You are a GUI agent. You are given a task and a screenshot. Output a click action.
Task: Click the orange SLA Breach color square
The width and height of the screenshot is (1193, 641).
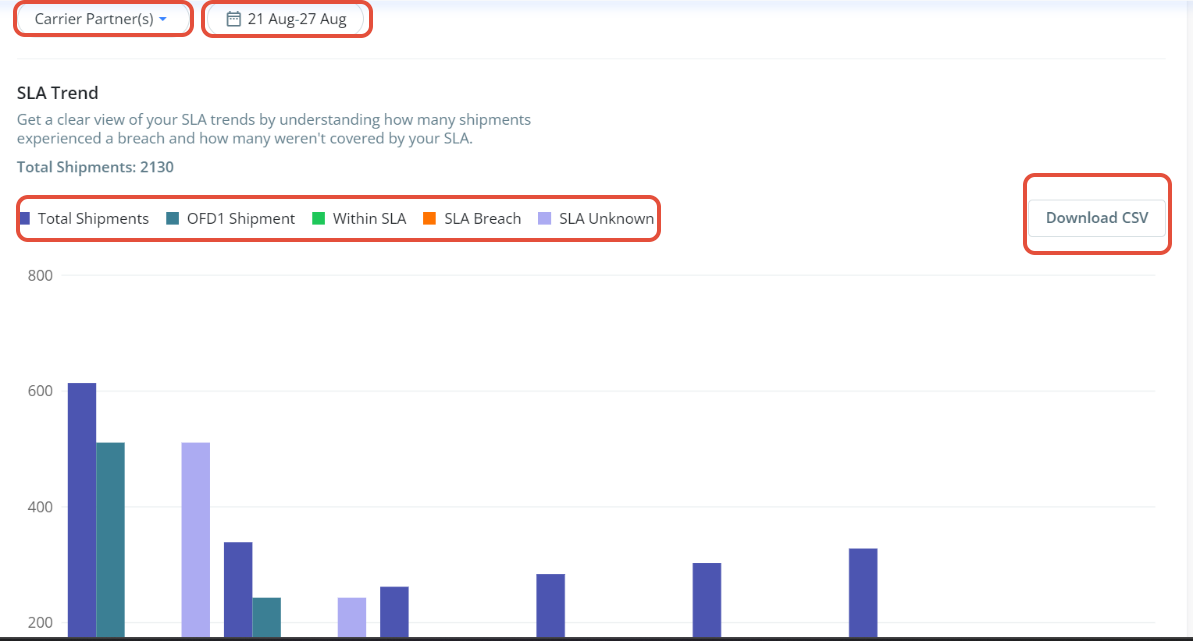click(x=430, y=218)
